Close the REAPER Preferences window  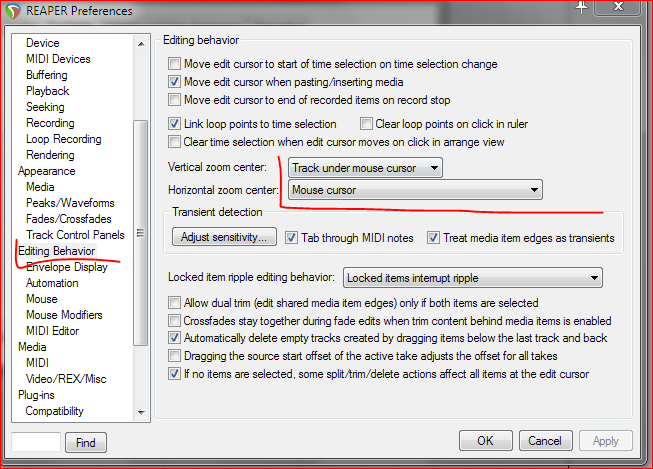point(618,7)
